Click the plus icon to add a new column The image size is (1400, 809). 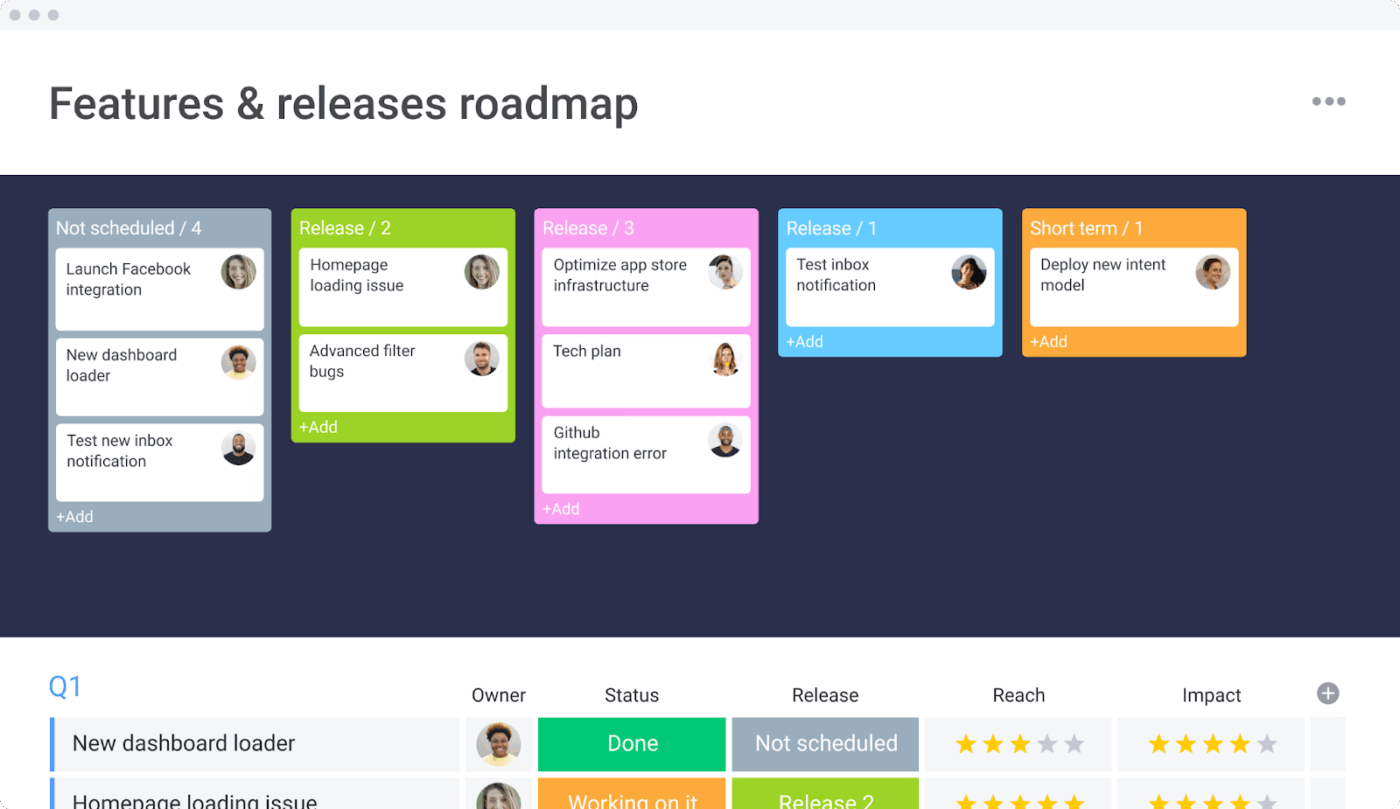pyautogui.click(x=1328, y=692)
